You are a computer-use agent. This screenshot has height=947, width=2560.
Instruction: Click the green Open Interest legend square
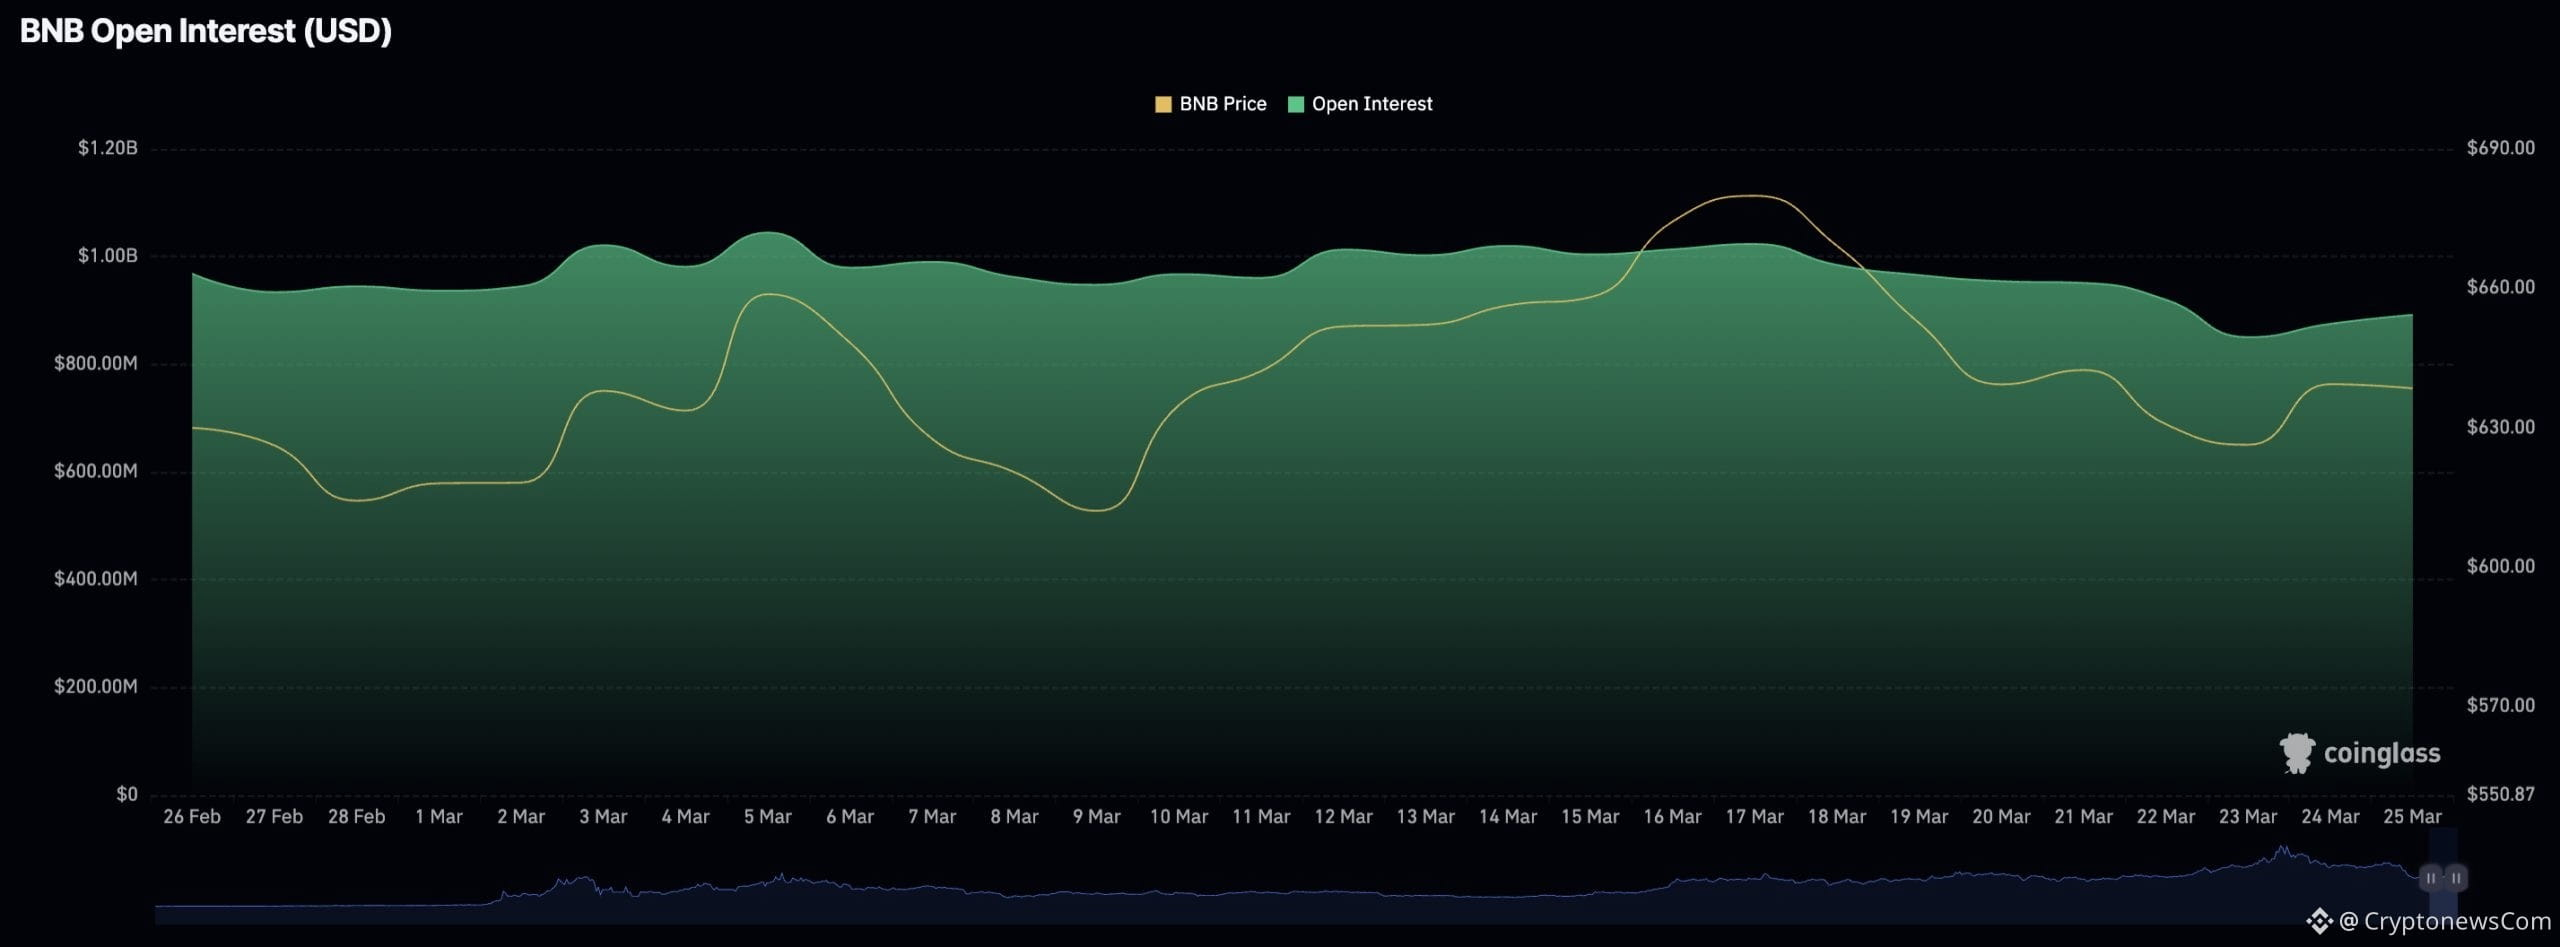[x=1296, y=103]
